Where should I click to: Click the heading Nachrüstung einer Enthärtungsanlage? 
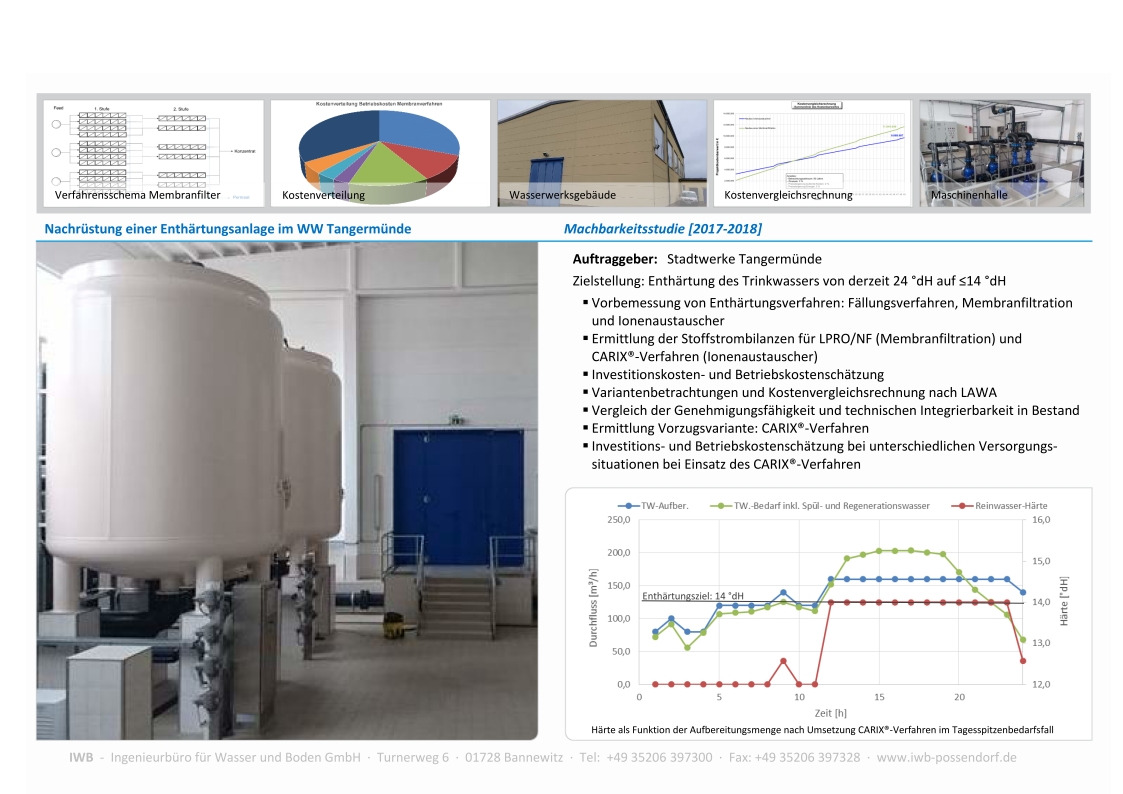click(x=228, y=229)
